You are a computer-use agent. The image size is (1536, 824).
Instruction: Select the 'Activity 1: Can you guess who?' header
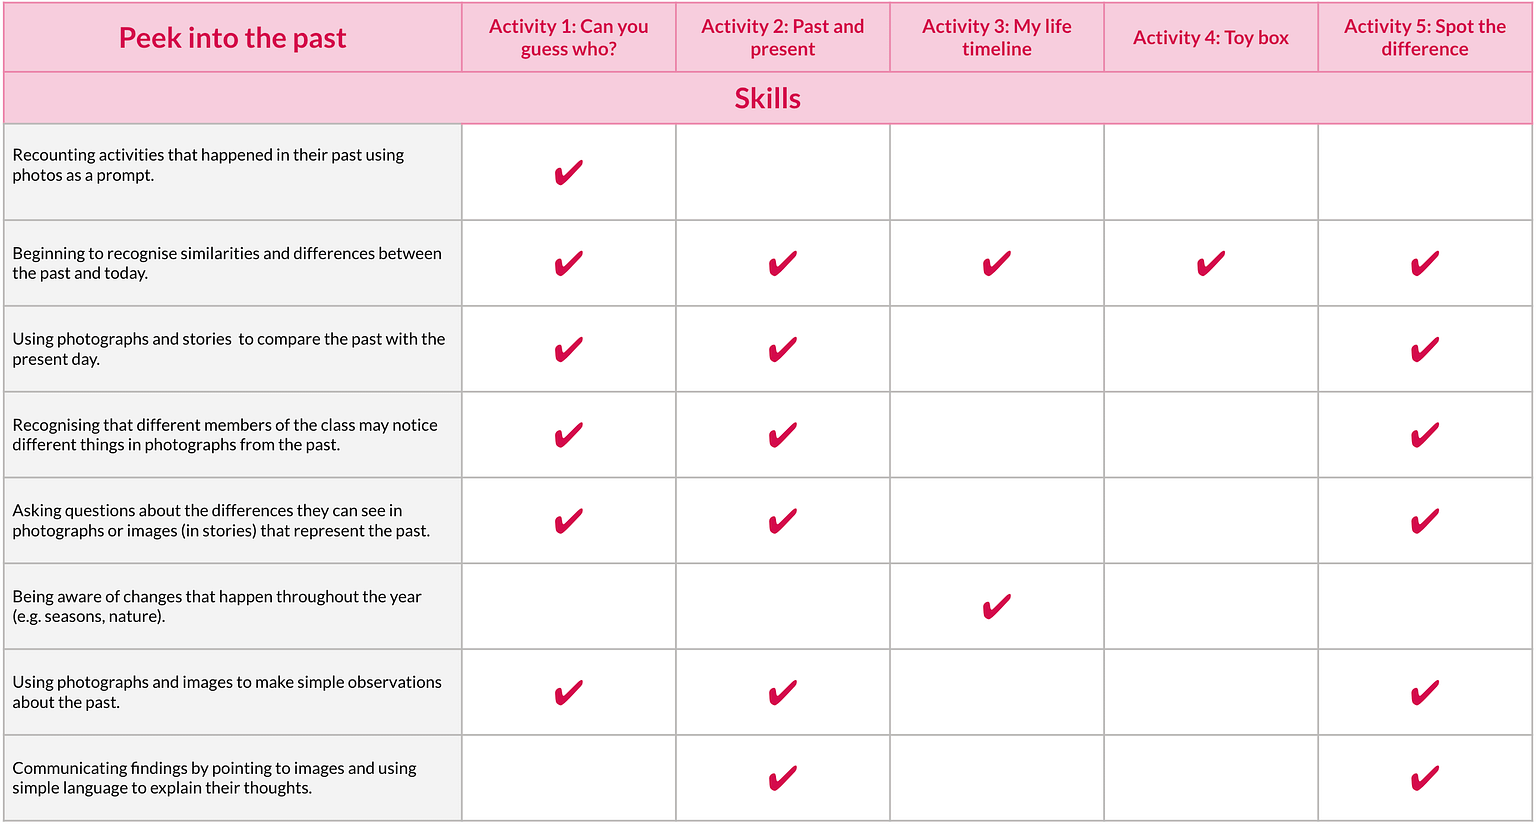click(568, 38)
